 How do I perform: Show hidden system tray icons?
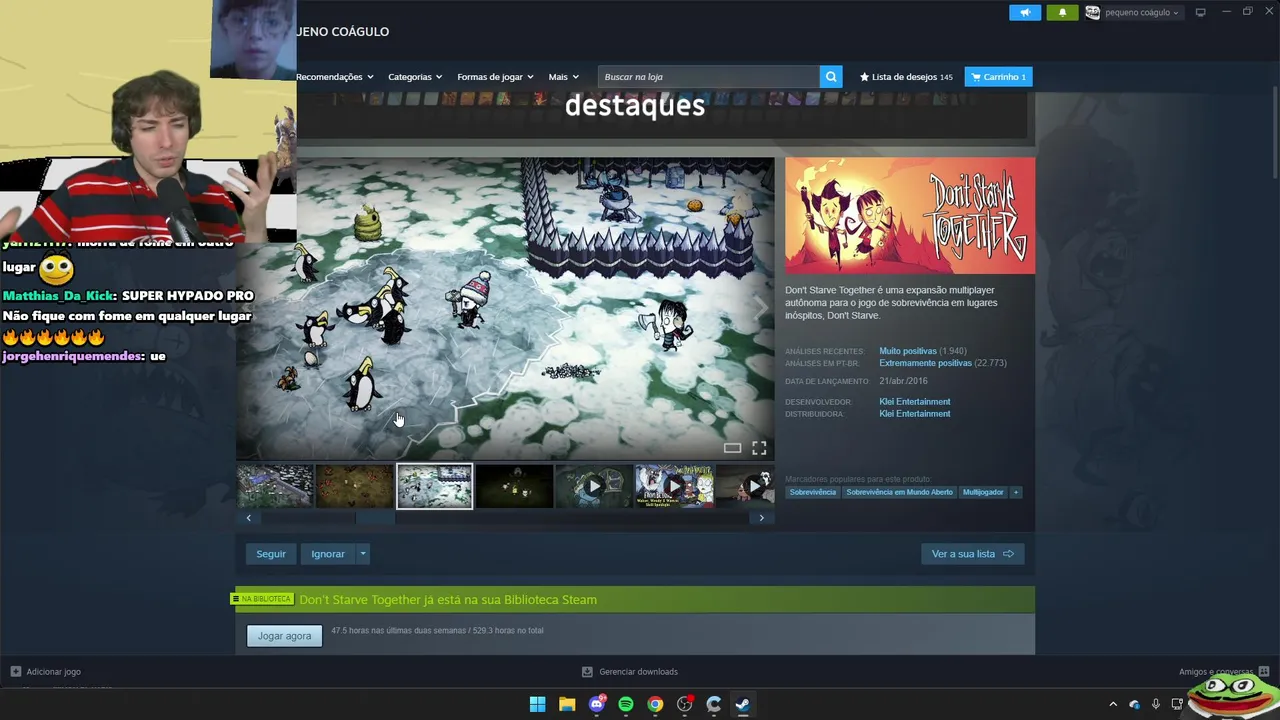point(1113,704)
